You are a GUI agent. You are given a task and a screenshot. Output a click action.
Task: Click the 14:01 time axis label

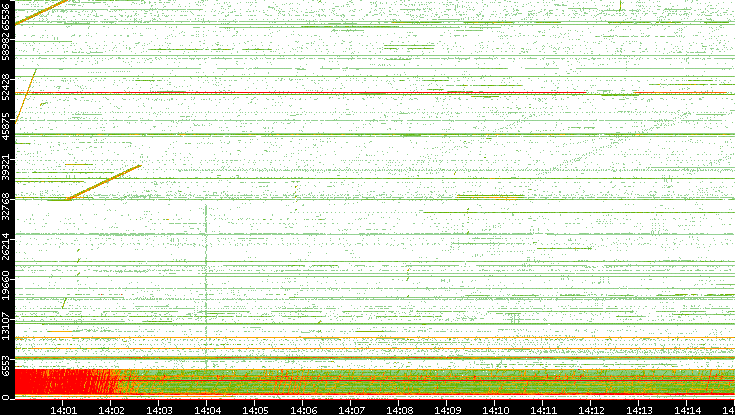64,408
